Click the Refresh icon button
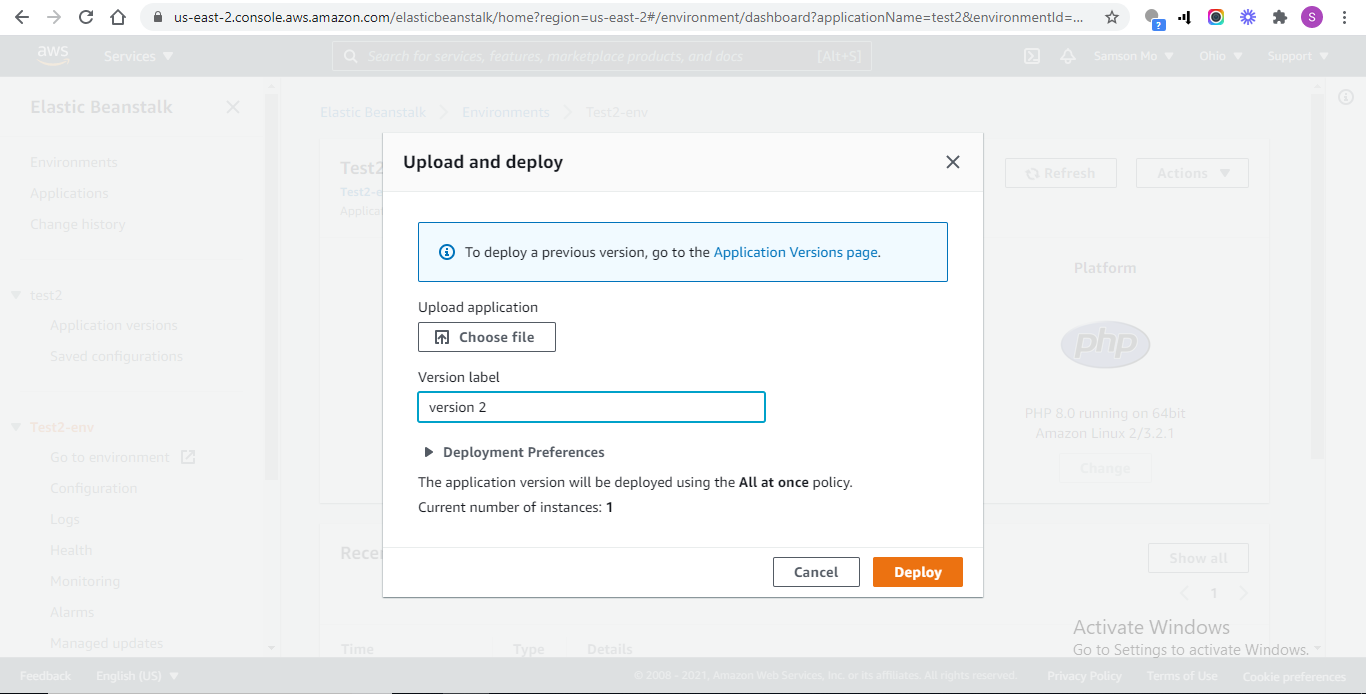The height and width of the screenshot is (694, 1366). click(x=1035, y=172)
